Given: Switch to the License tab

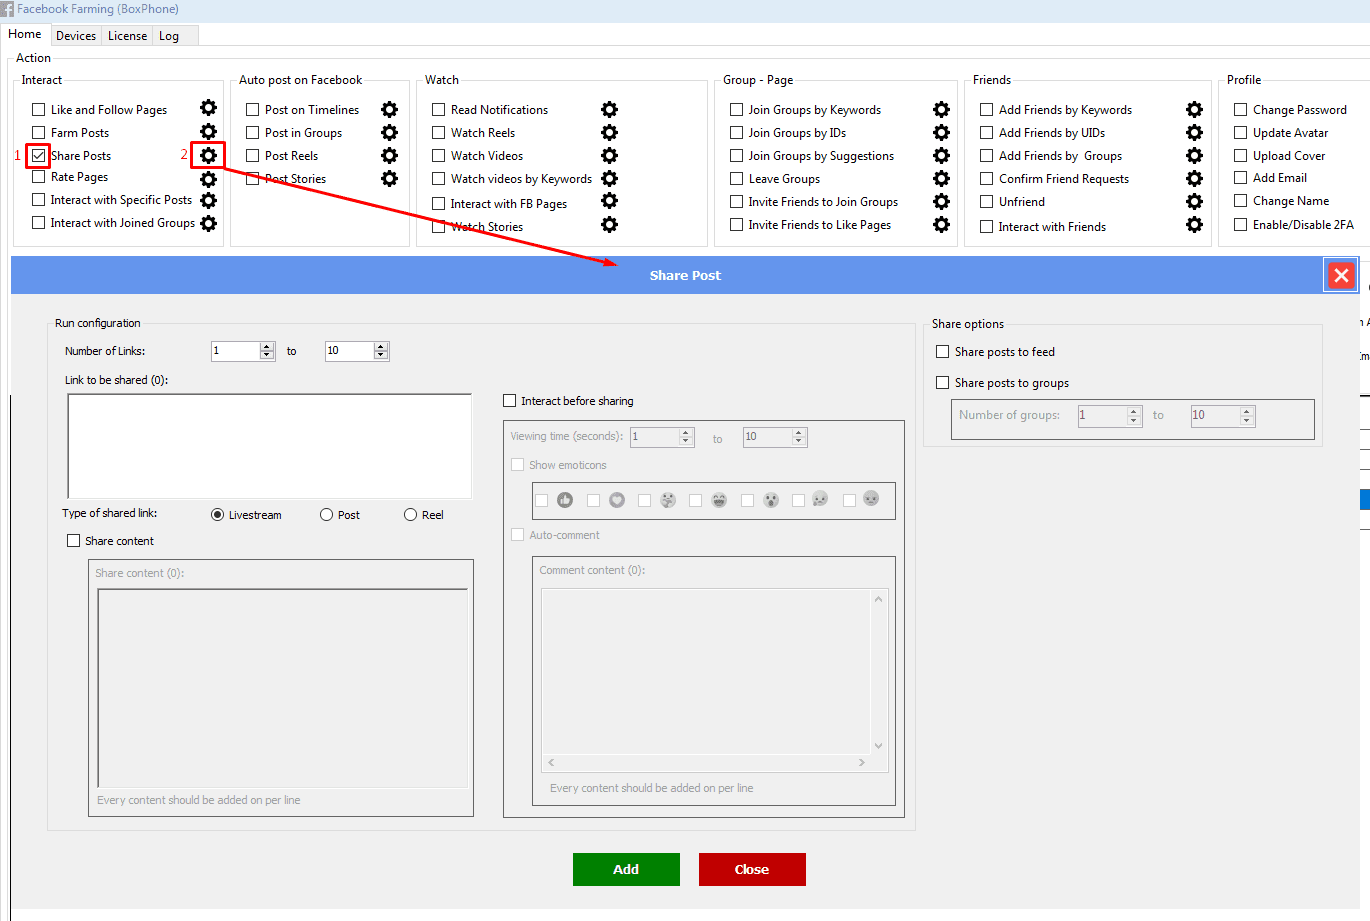Looking at the screenshot, I should (x=127, y=35).
